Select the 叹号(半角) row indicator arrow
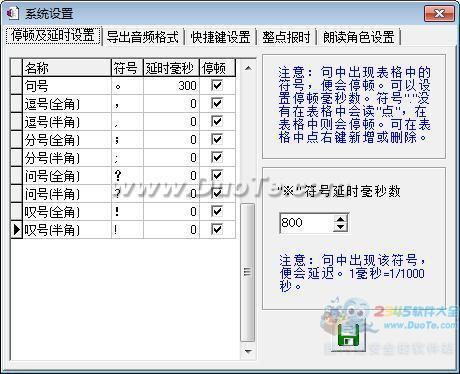460x374 pixels. (x=16, y=229)
